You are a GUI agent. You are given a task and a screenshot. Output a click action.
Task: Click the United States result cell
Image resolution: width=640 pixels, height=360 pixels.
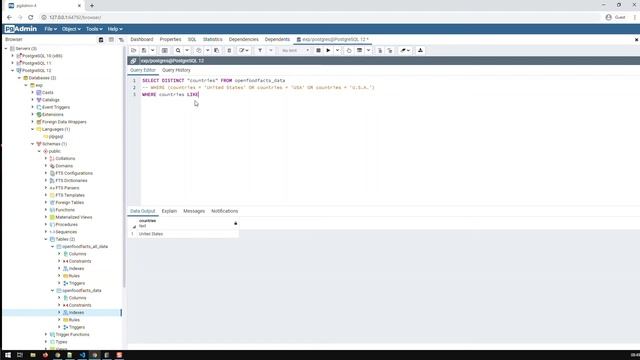188,234
